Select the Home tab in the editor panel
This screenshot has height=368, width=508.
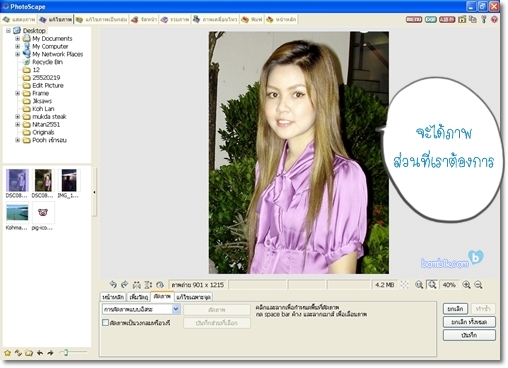tap(113, 297)
